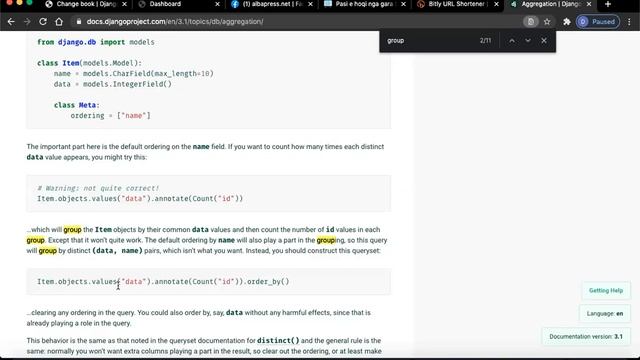The image size is (640, 360).
Task: Bookmark this page with the star icon
Action: click(547, 22)
